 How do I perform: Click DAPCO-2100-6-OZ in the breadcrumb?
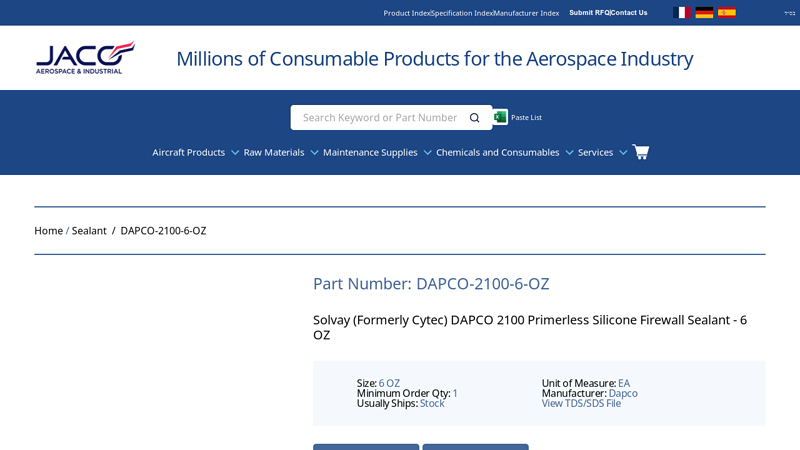(163, 231)
